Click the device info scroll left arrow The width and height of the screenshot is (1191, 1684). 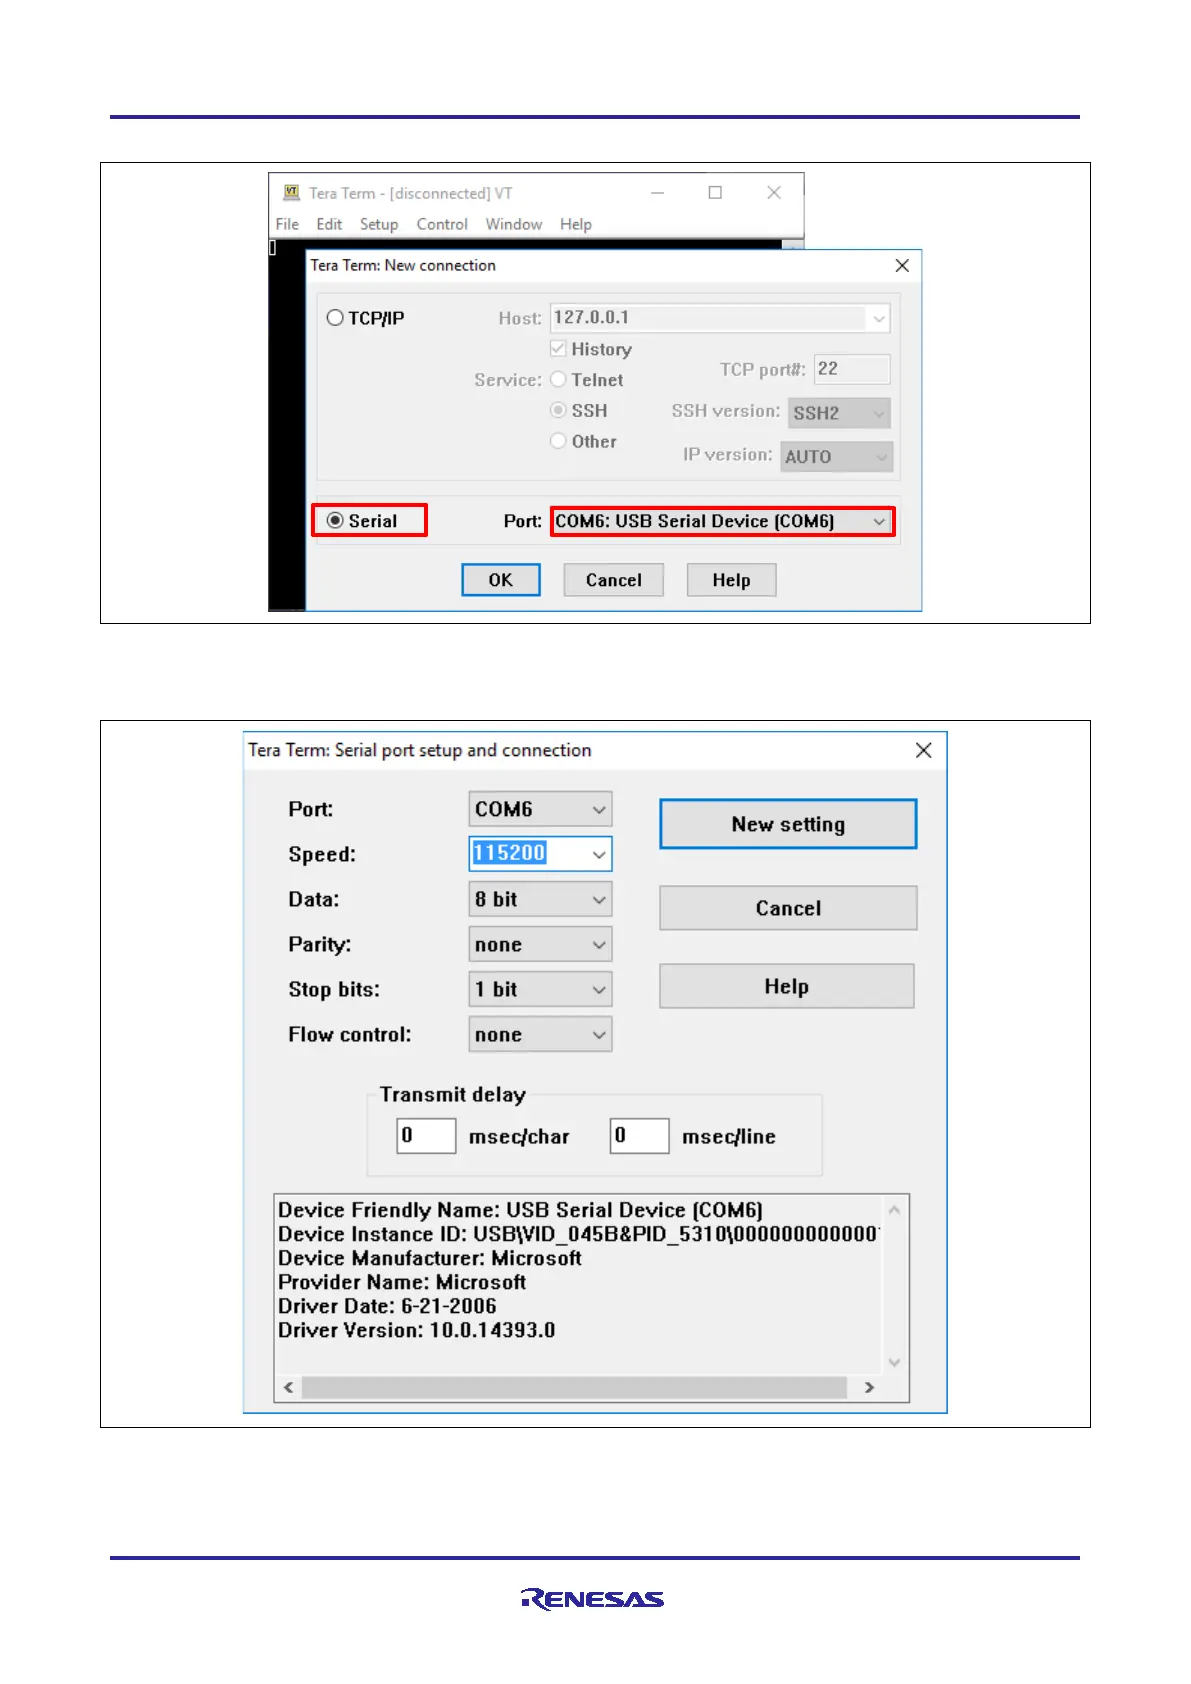coord(289,1387)
